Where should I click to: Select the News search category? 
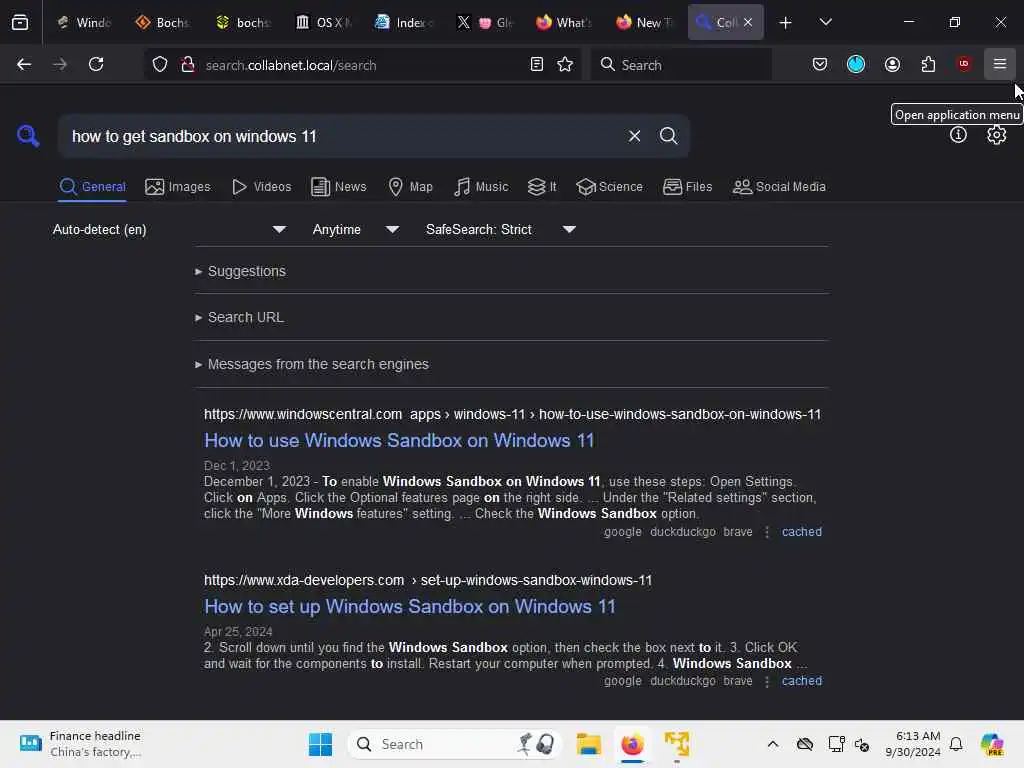[x=339, y=187]
